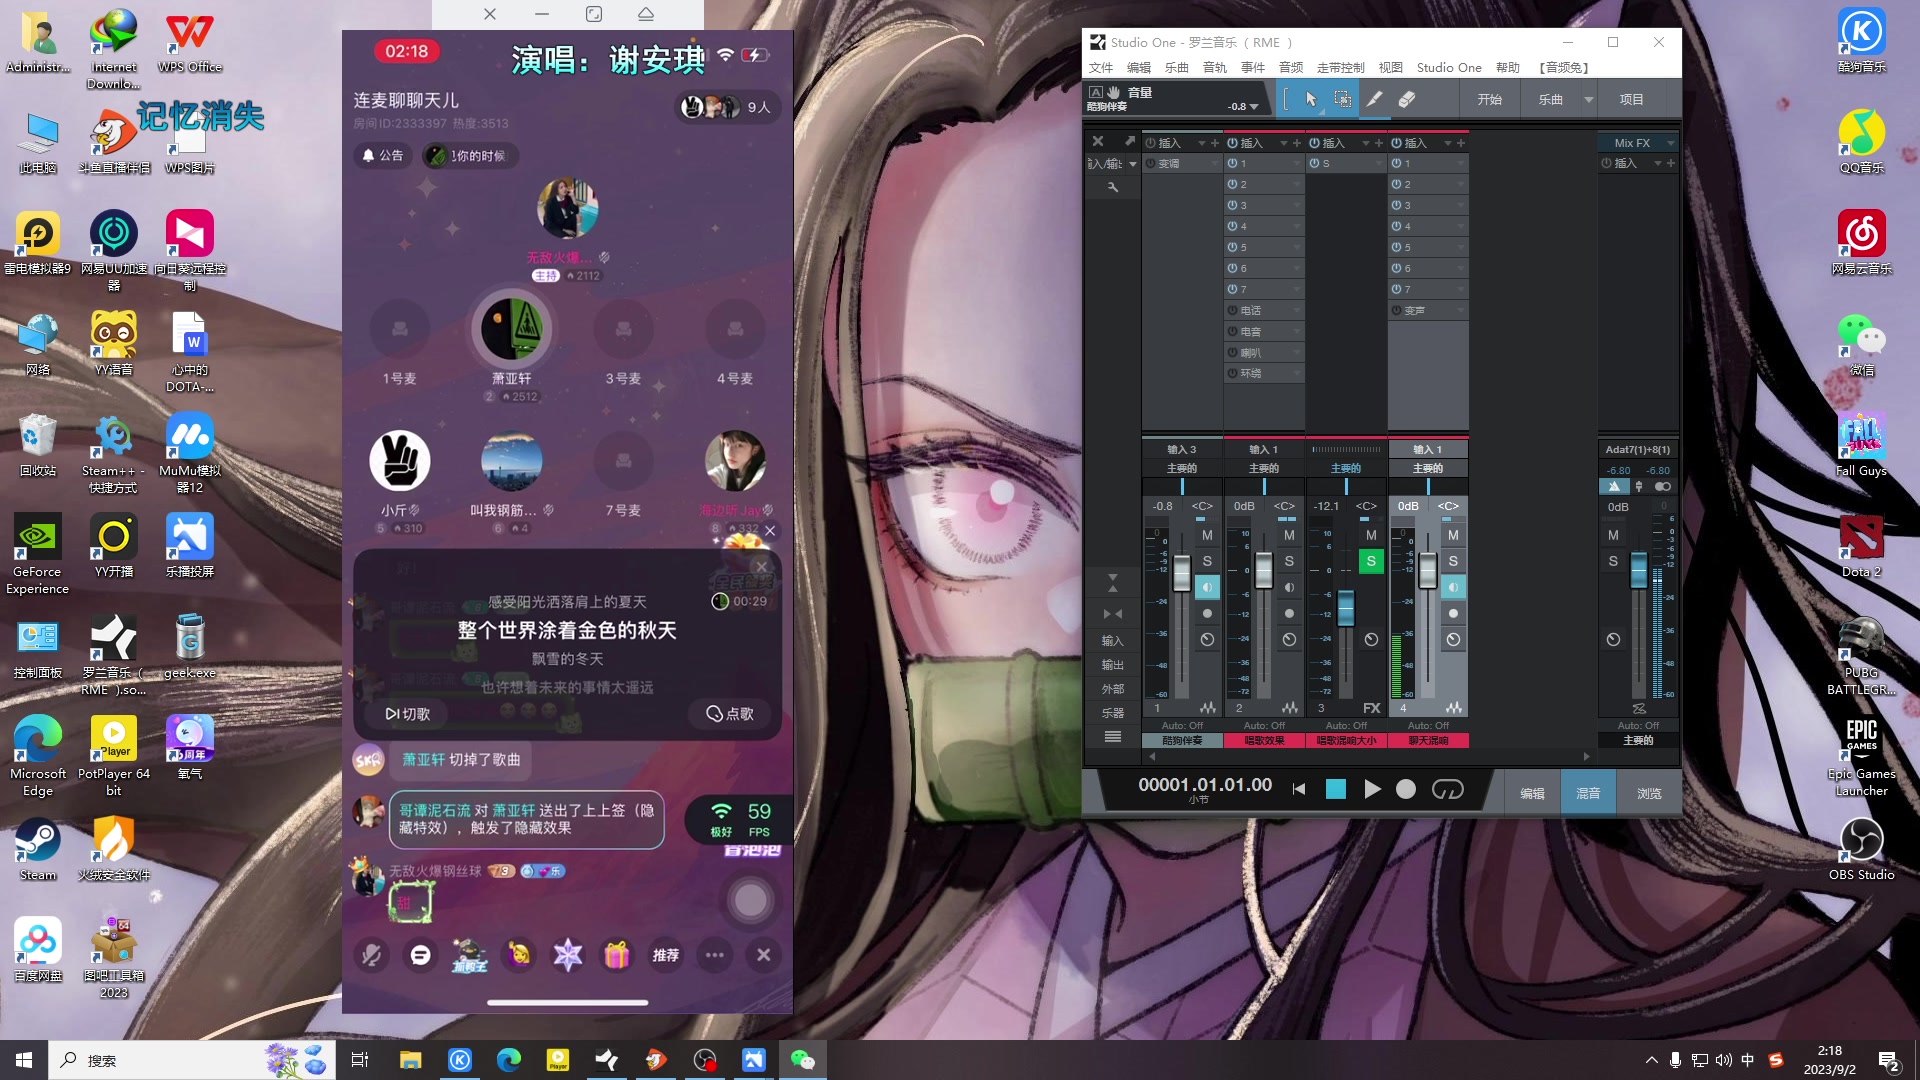
Task: Open channel 3 FX editor icon
Action: tap(1372, 708)
